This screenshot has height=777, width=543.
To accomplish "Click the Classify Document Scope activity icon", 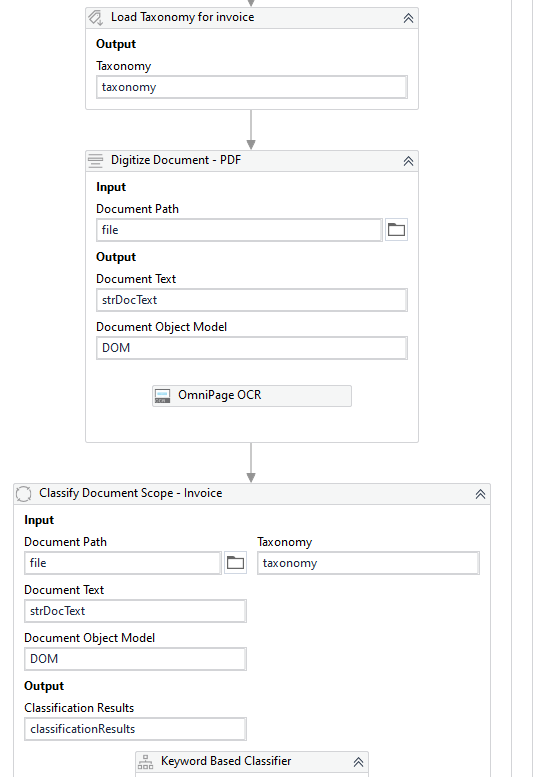I will 23,494.
